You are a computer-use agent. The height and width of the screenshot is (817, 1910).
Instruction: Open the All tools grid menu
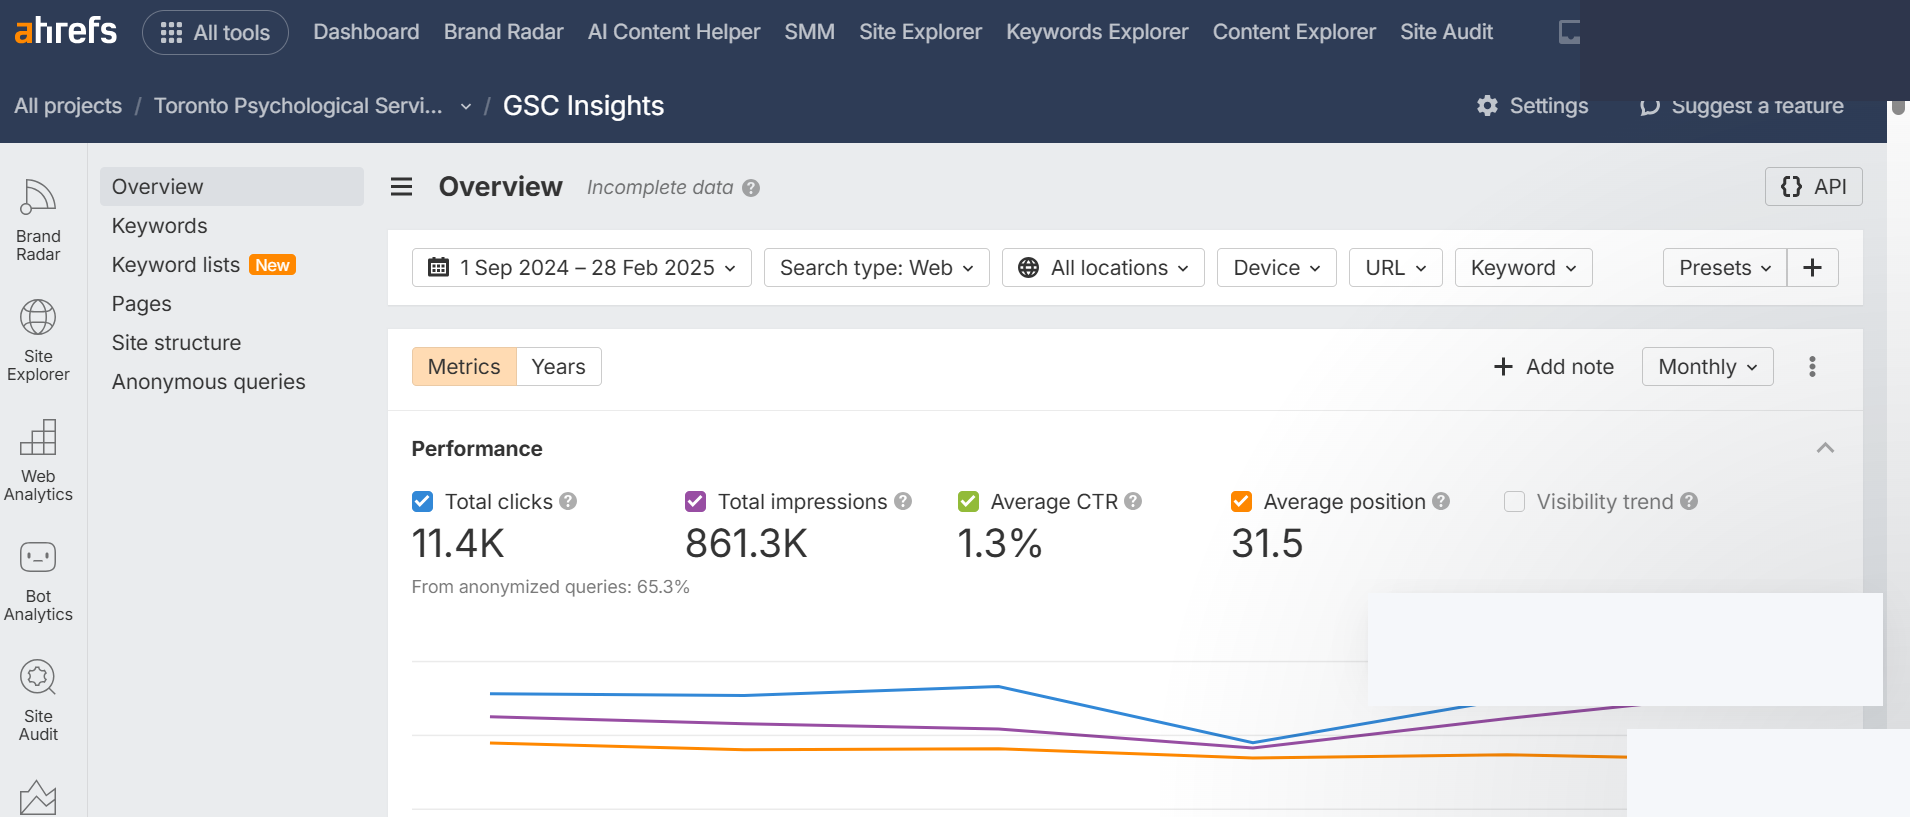[x=215, y=32]
